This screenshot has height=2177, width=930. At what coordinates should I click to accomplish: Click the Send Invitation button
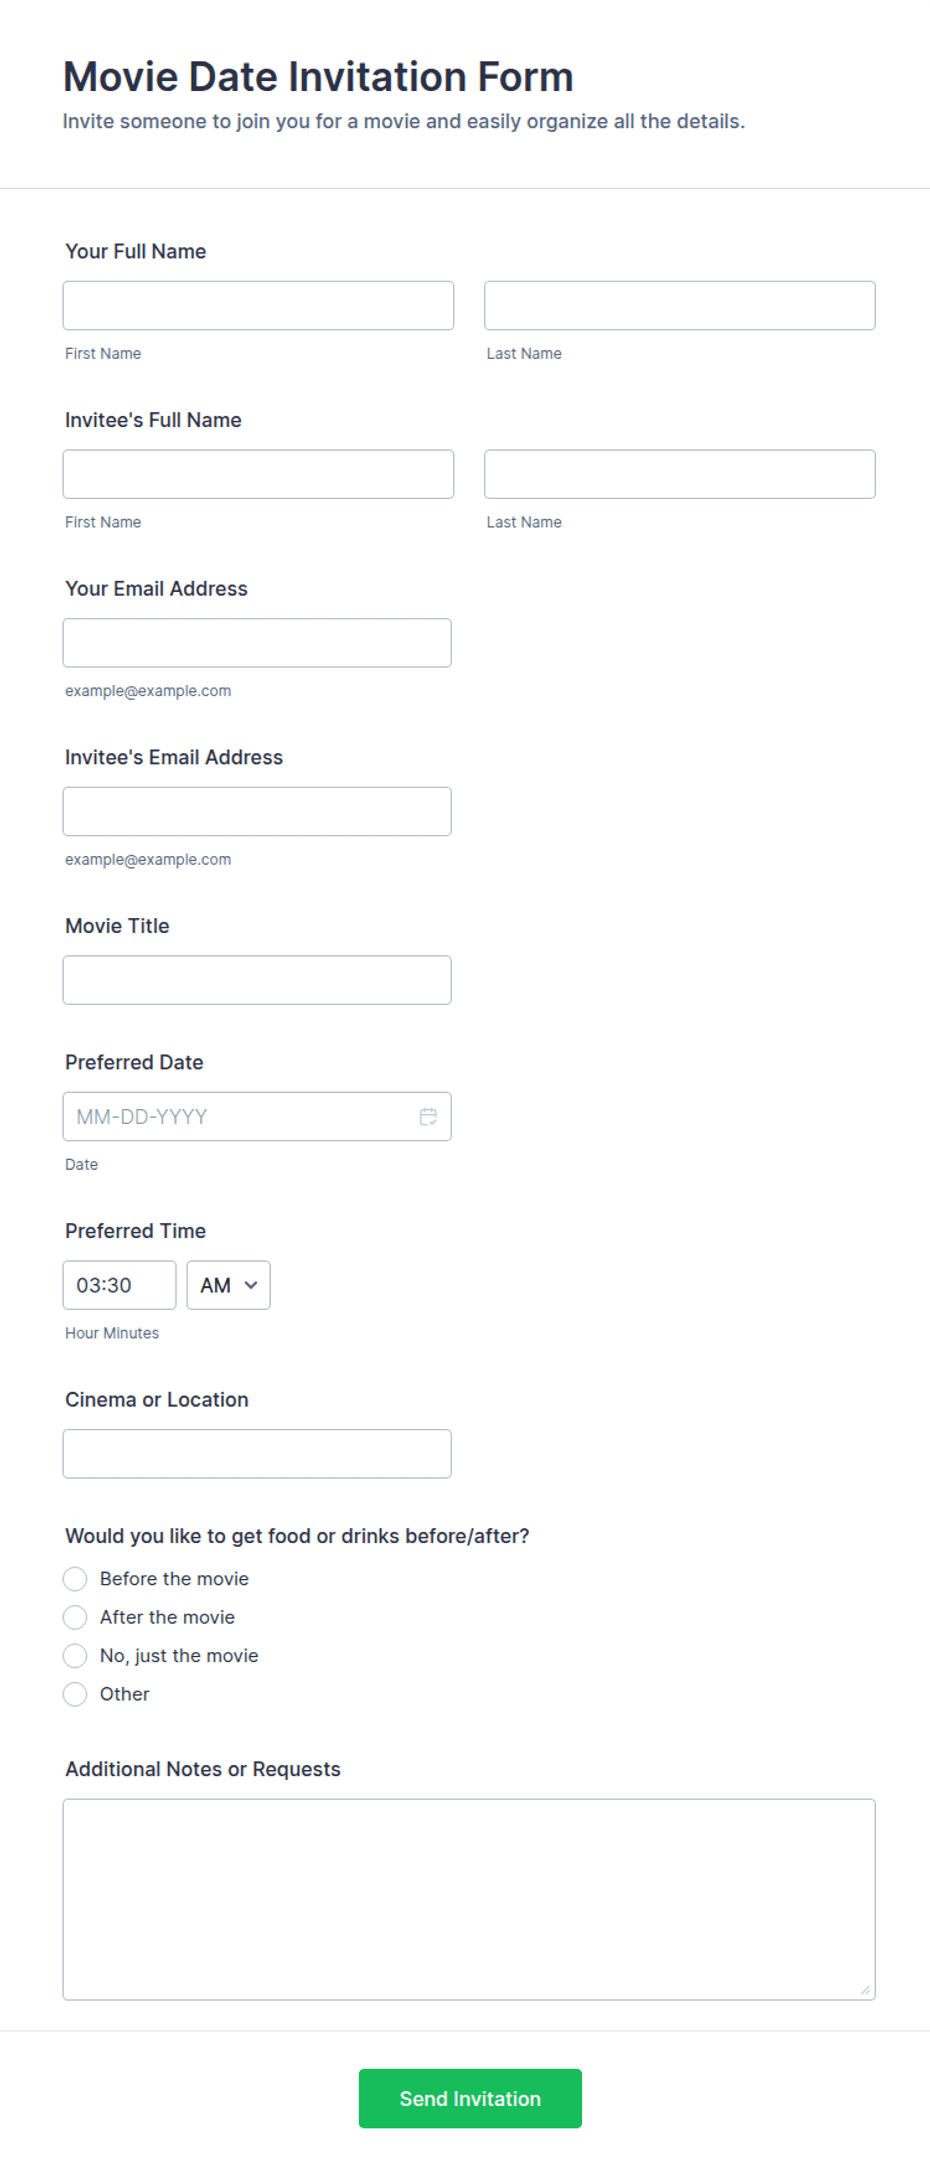coord(470,2098)
